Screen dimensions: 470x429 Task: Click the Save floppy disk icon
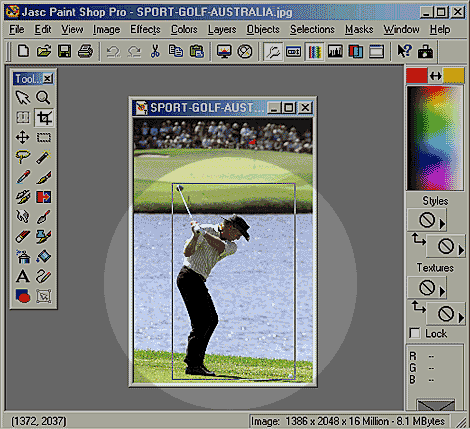click(65, 52)
